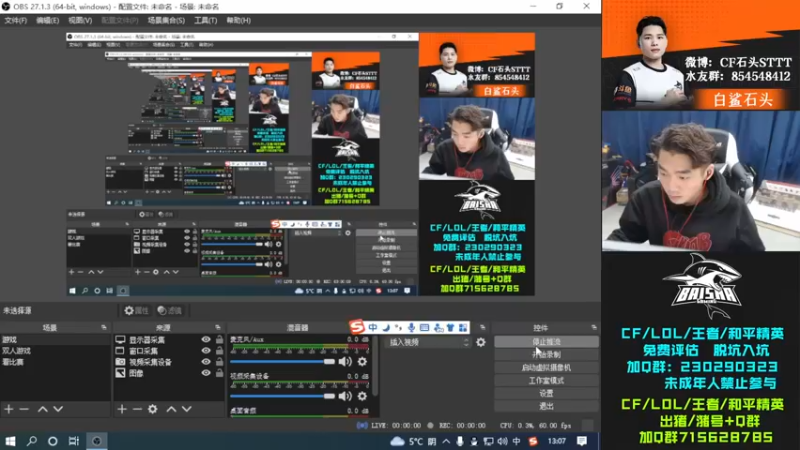Select the 图像 source

coord(136,373)
